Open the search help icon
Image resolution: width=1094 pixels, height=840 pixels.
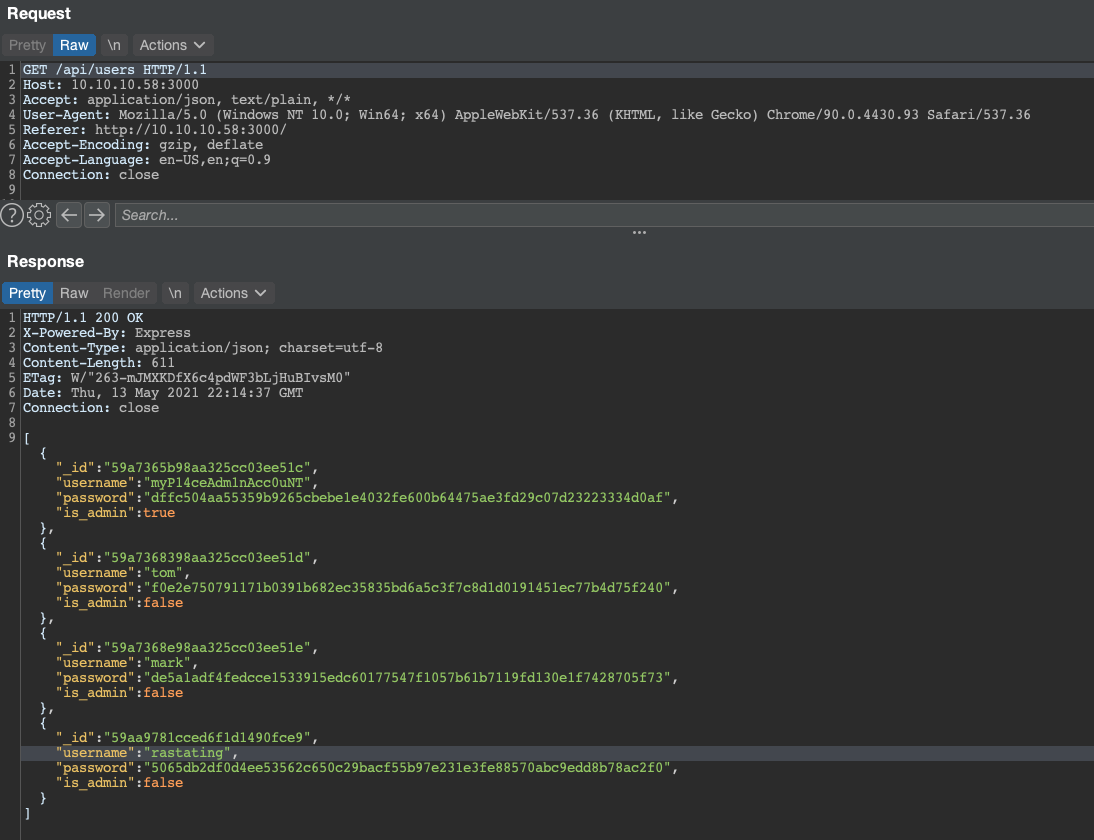click(x=12, y=214)
